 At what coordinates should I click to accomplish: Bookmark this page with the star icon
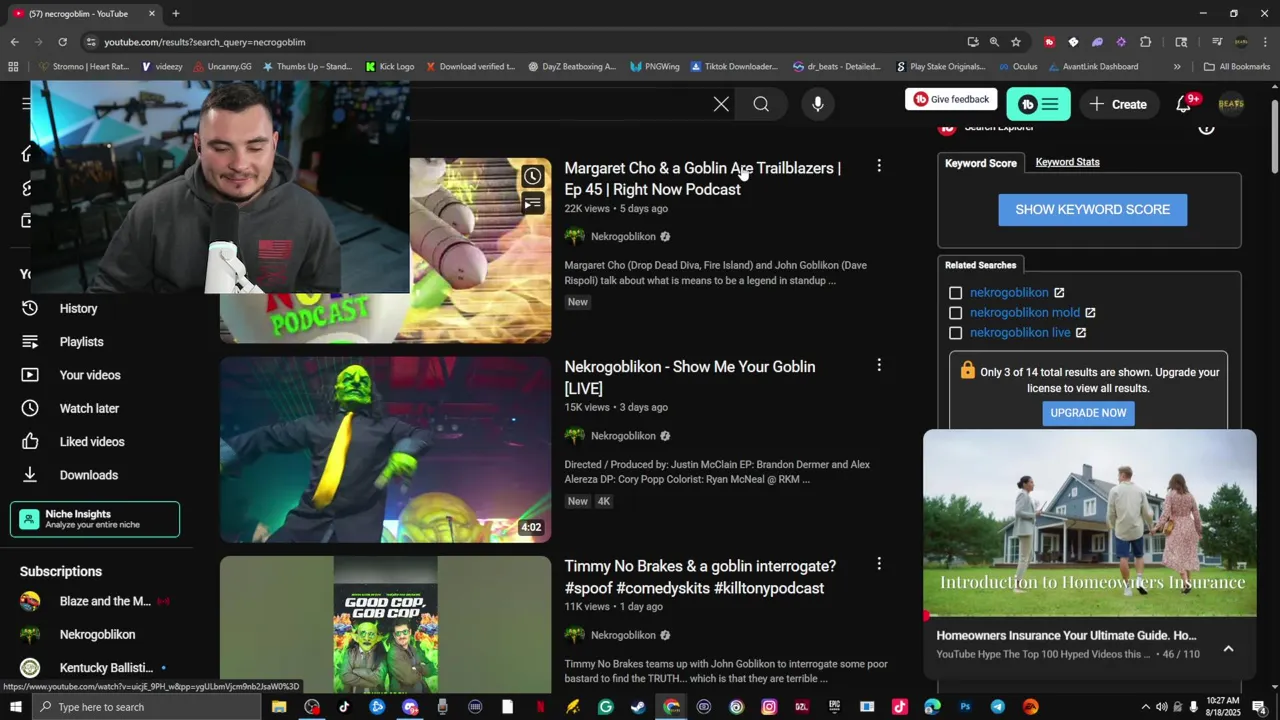[1016, 42]
